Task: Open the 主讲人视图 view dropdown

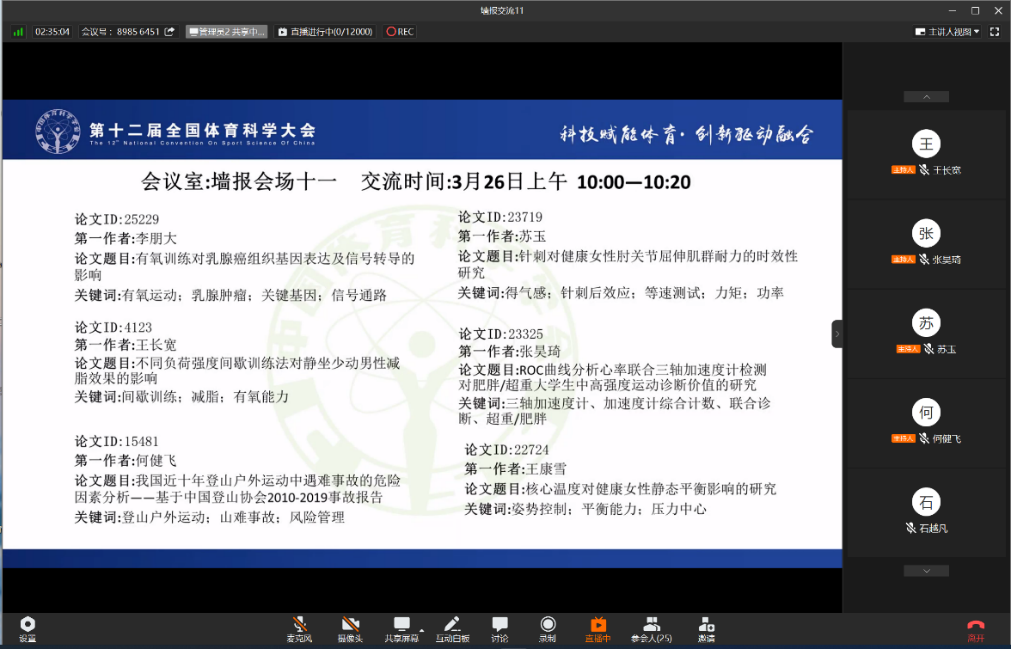Action: pos(948,31)
